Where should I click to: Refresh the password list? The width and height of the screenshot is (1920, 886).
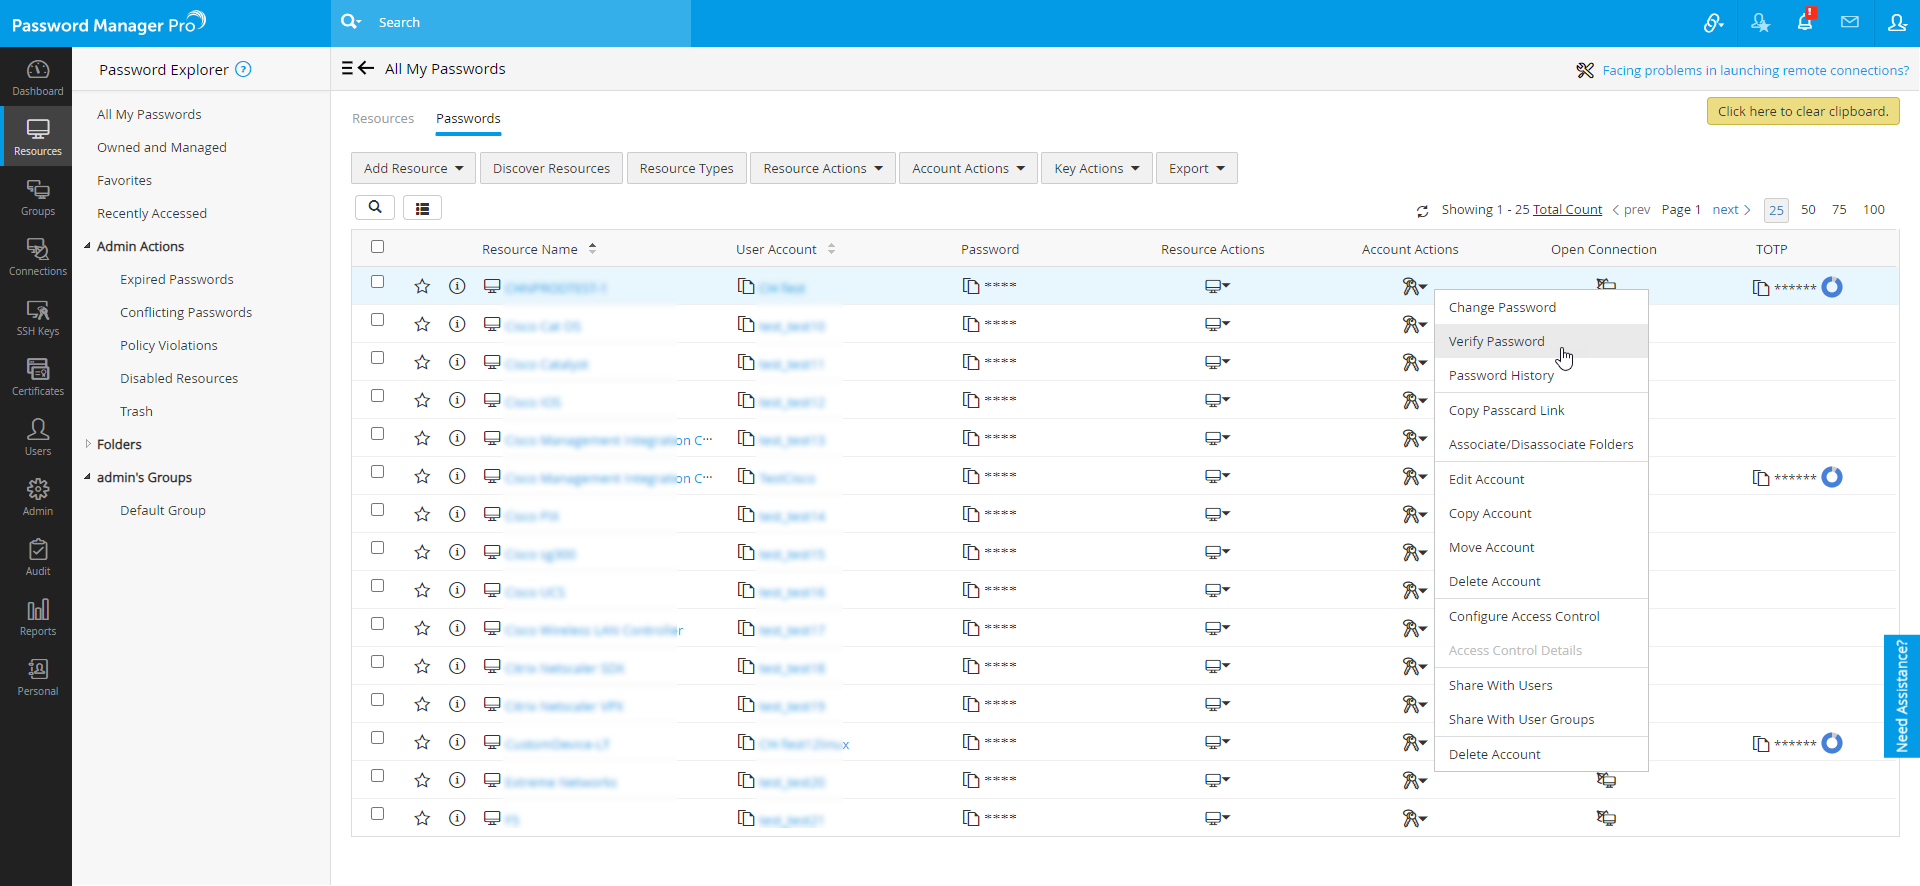click(x=1422, y=211)
